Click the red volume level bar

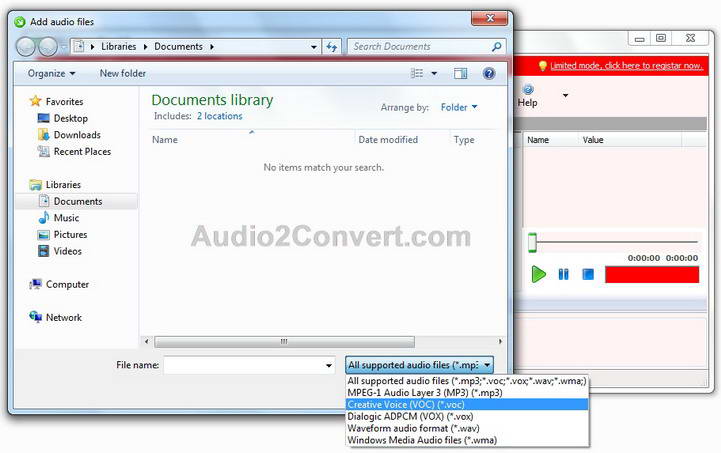click(x=652, y=275)
